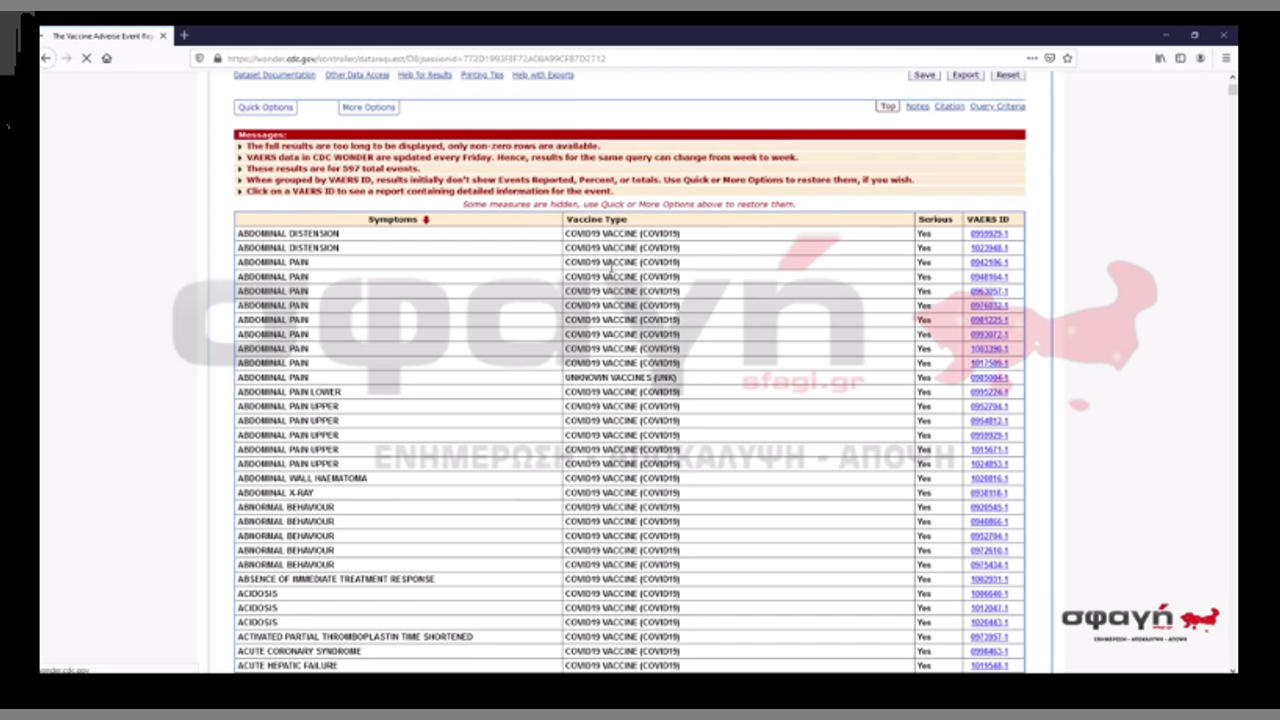Open the Dataset Documentation link
Image resolution: width=1280 pixels, height=720 pixels.
tap(274, 75)
